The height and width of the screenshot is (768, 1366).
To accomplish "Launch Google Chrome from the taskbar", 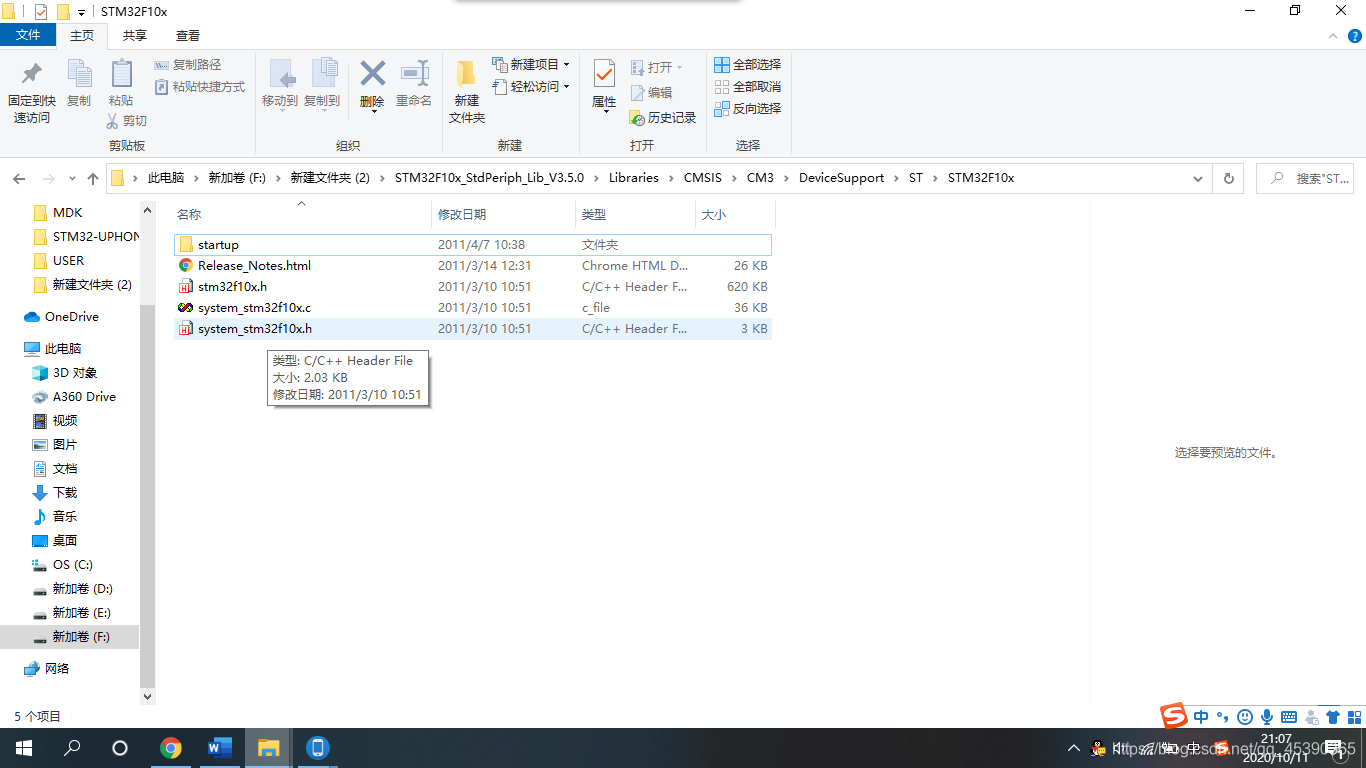I will click(171, 748).
